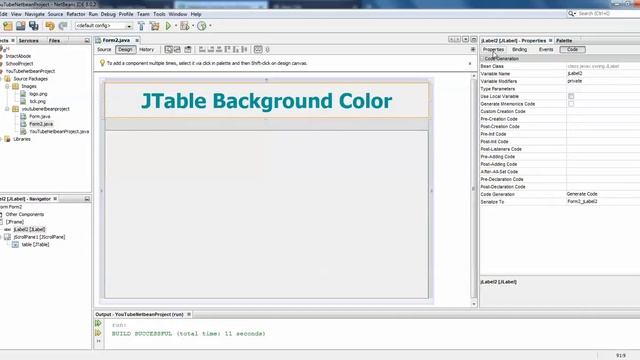The width and height of the screenshot is (640, 360).
Task: Open the Tools menu
Action: pyautogui.click(x=160, y=14)
